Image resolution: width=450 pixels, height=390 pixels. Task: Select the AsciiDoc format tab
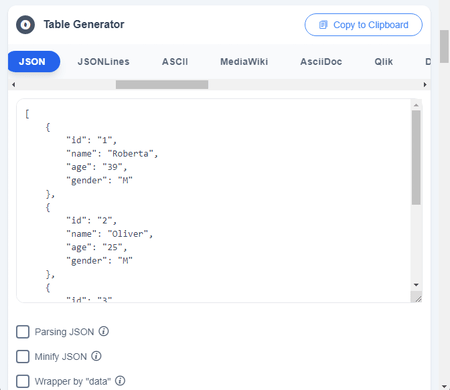321,62
